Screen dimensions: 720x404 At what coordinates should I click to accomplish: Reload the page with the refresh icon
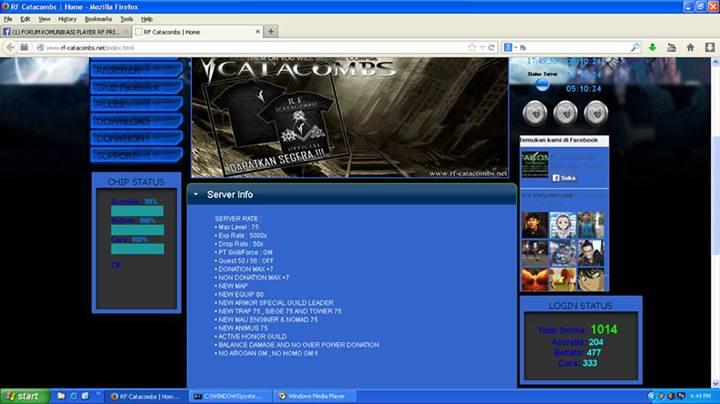tap(491, 47)
